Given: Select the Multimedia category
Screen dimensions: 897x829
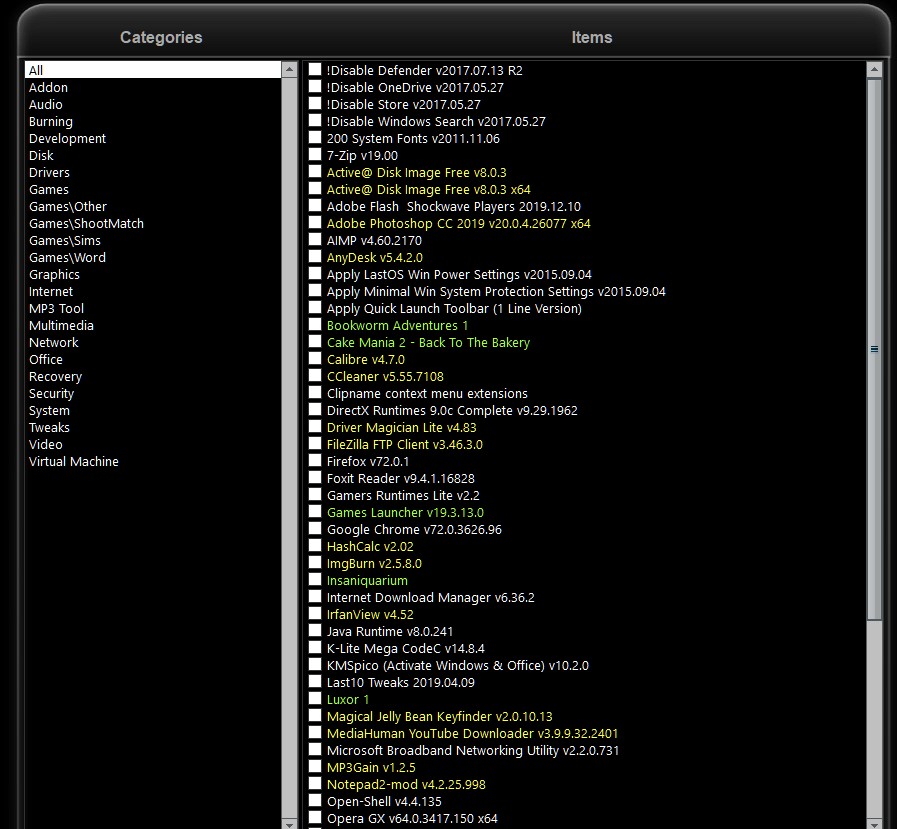Looking at the screenshot, I should 61,326.
